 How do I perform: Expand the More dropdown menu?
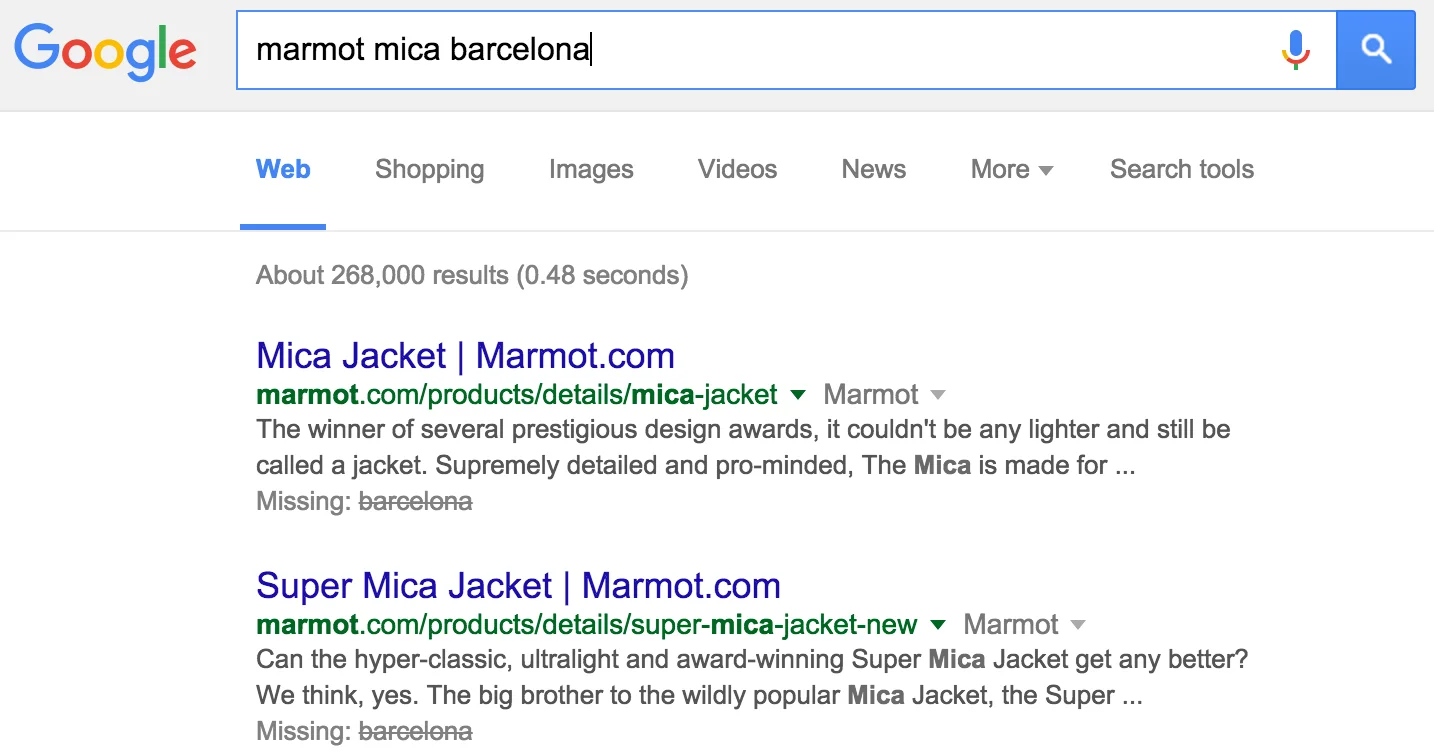1011,170
